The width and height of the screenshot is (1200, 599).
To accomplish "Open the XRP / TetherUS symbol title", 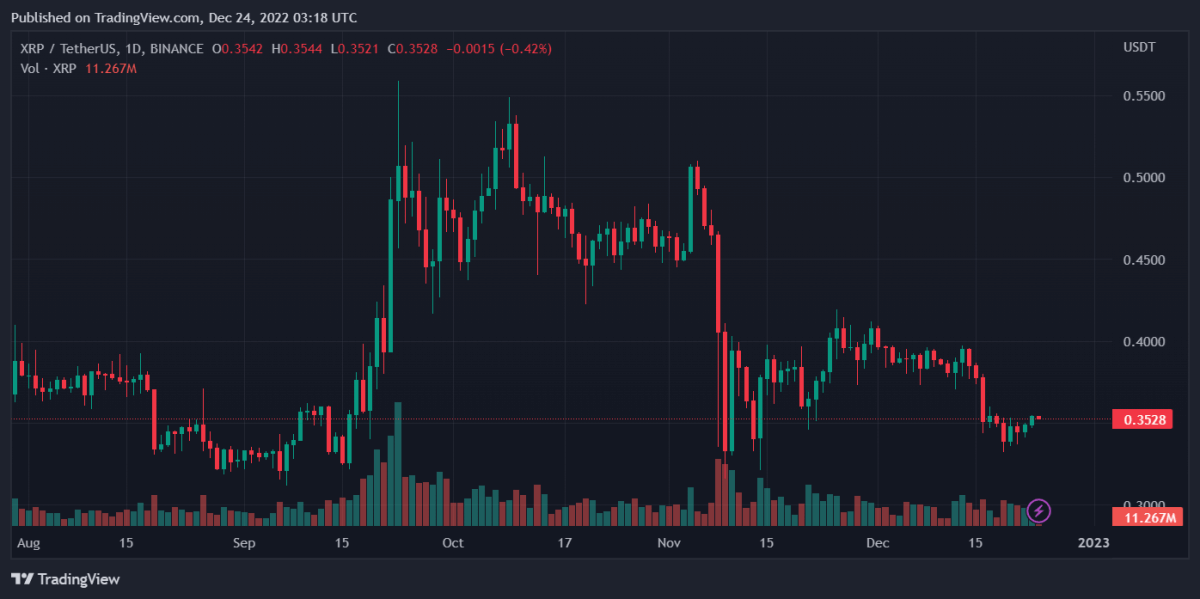I will click(x=66, y=48).
